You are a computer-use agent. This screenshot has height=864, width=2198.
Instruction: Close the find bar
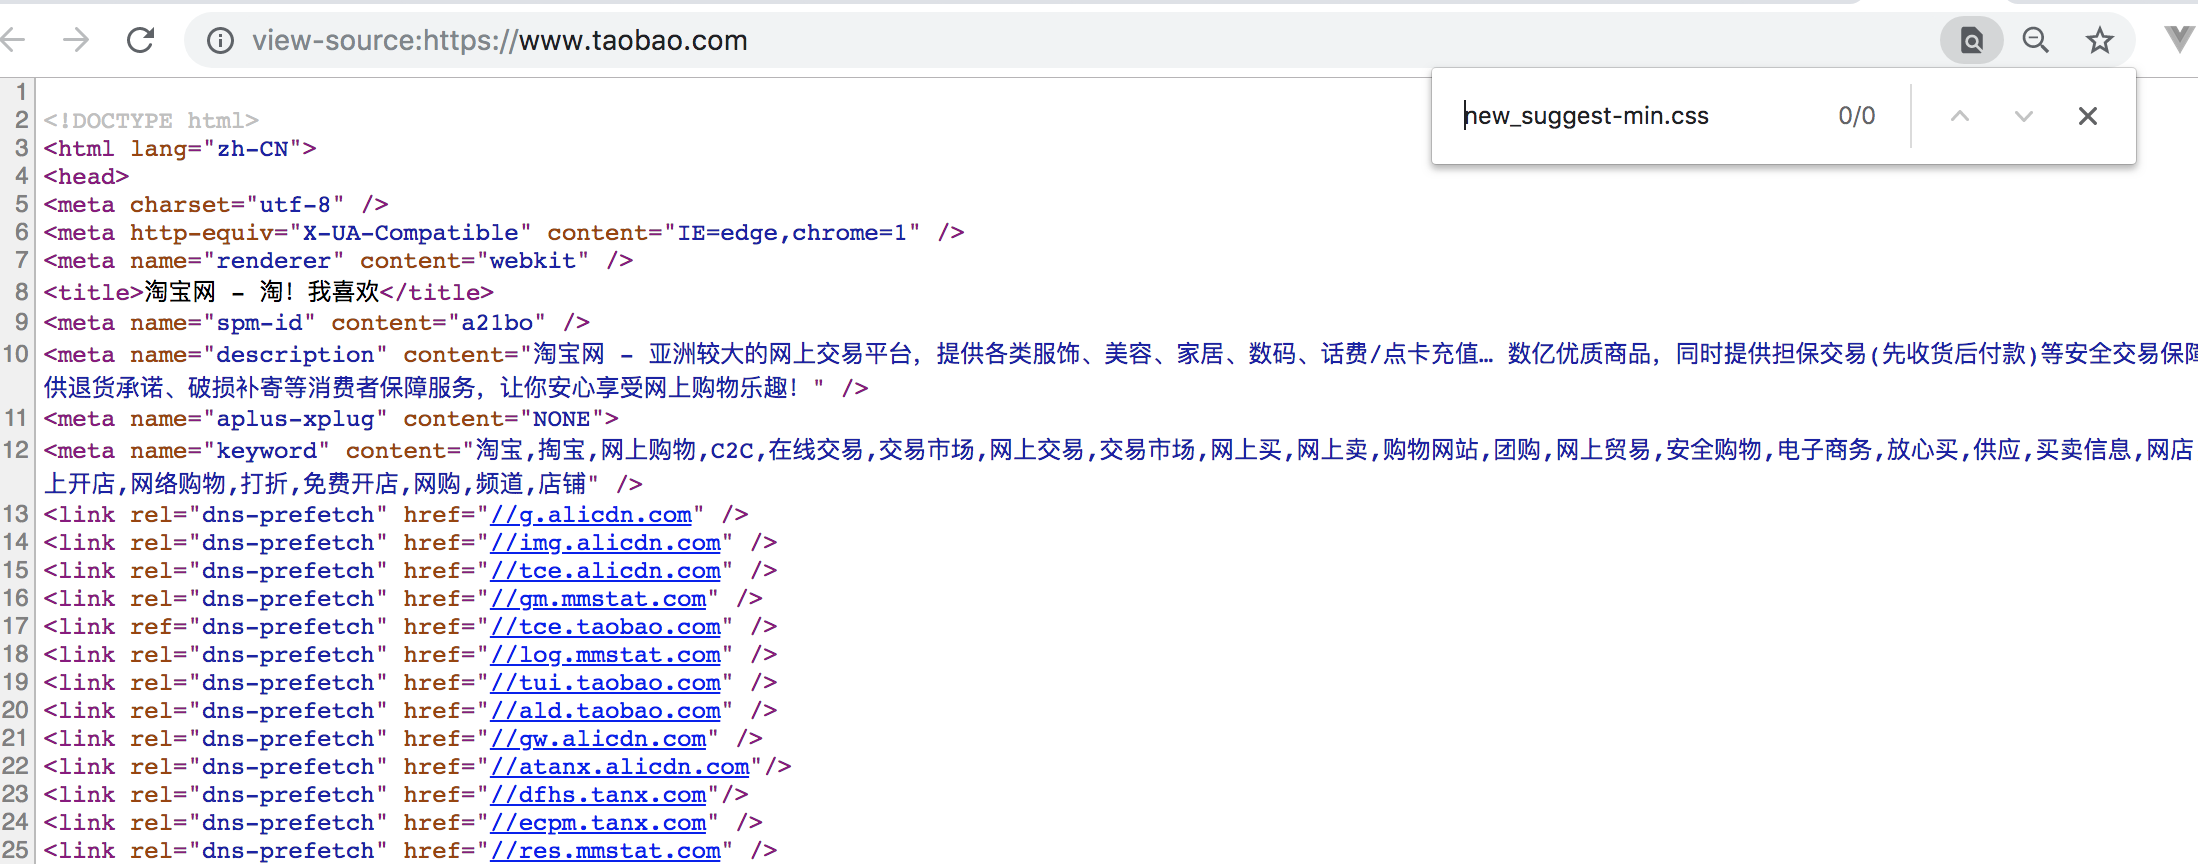coord(2088,116)
